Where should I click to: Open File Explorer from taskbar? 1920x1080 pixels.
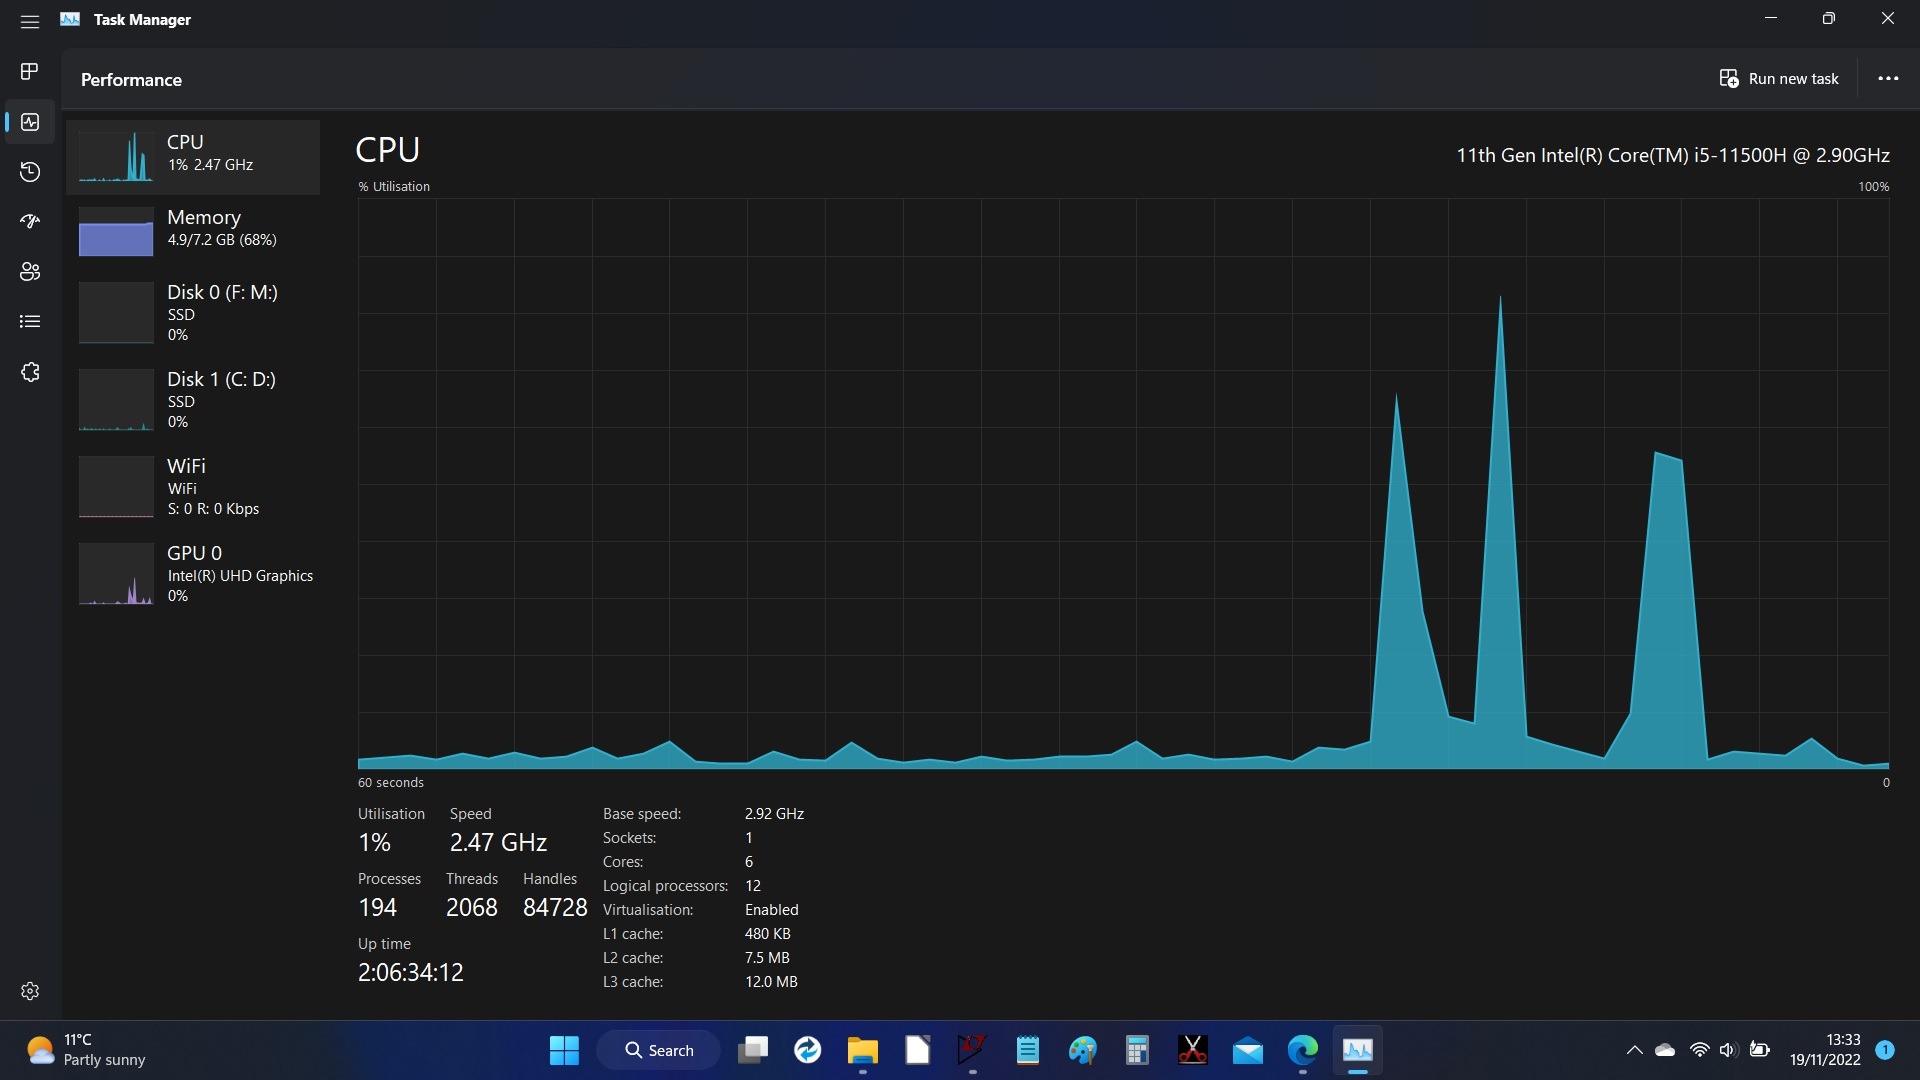(862, 1050)
